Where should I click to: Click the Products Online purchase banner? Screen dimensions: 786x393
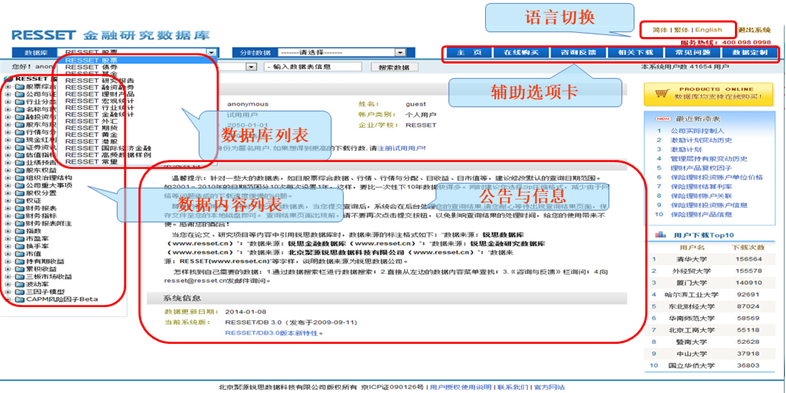pyautogui.click(x=708, y=94)
